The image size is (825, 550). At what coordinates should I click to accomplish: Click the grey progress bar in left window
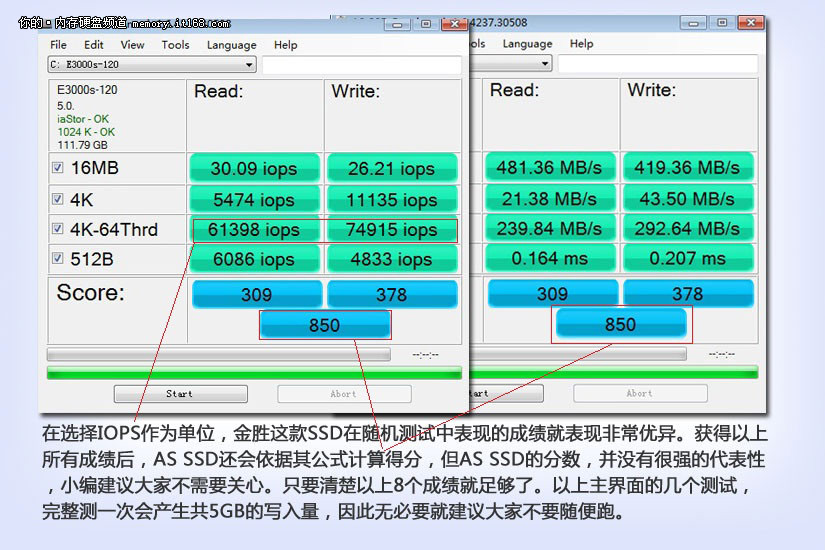[x=218, y=354]
